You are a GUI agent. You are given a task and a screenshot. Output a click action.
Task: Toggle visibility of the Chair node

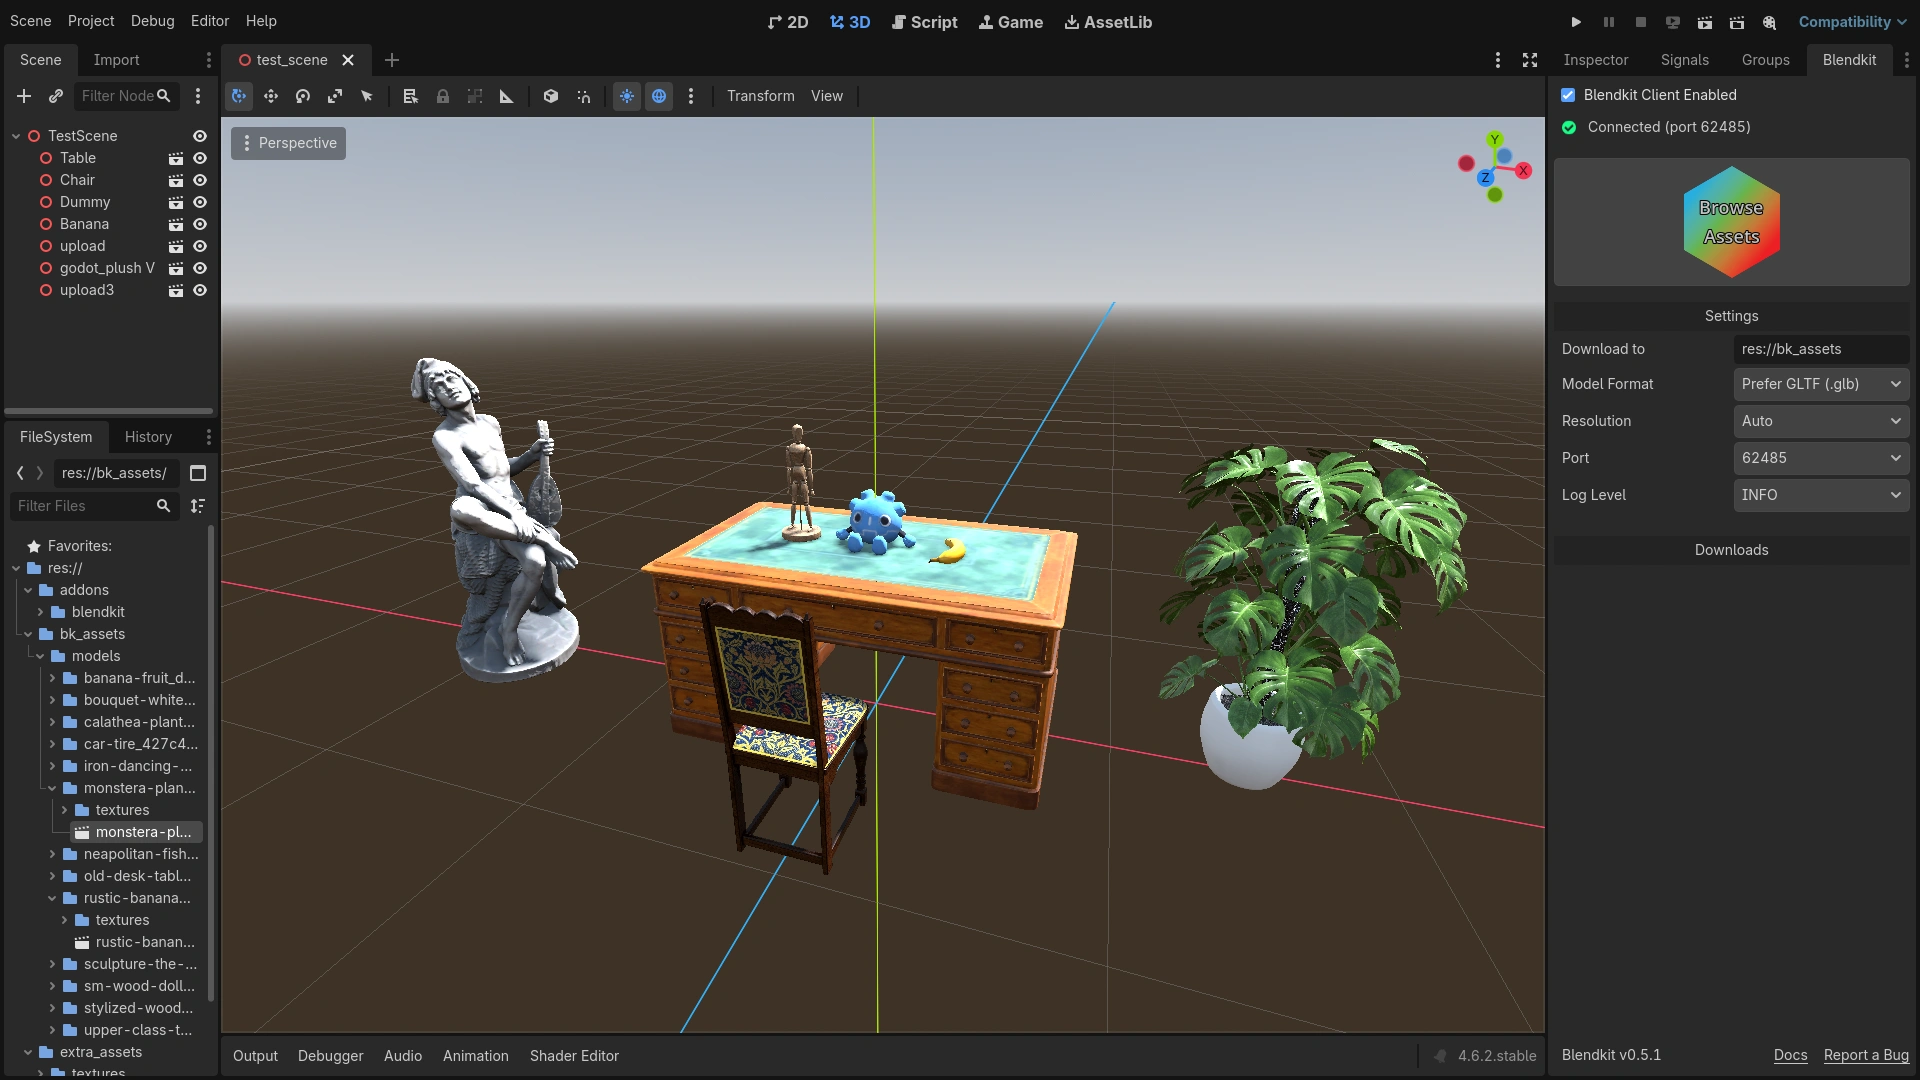200,180
